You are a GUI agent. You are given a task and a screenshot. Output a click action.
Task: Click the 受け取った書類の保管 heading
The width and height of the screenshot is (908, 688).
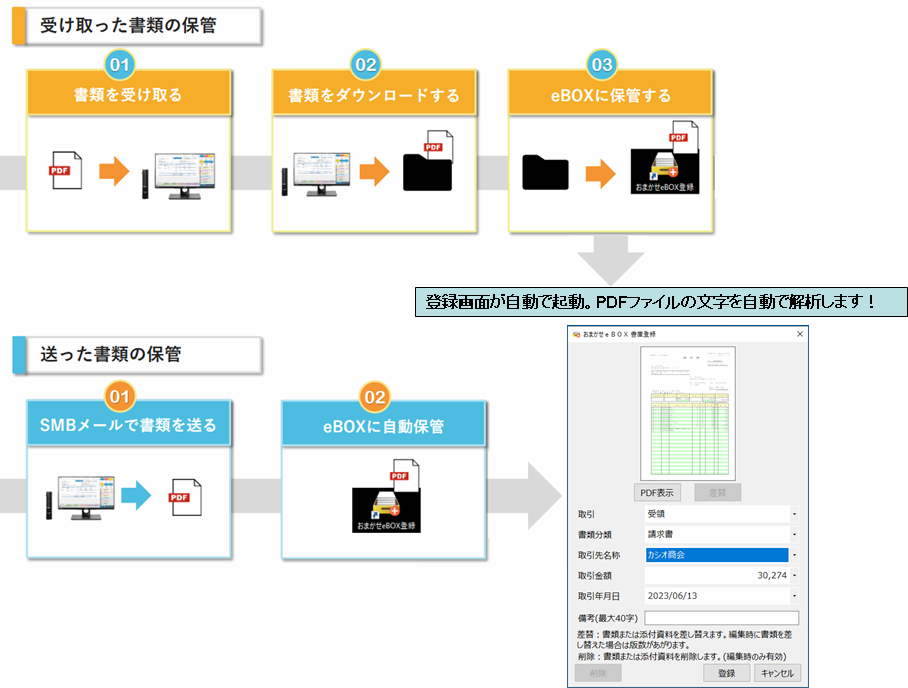tap(128, 25)
